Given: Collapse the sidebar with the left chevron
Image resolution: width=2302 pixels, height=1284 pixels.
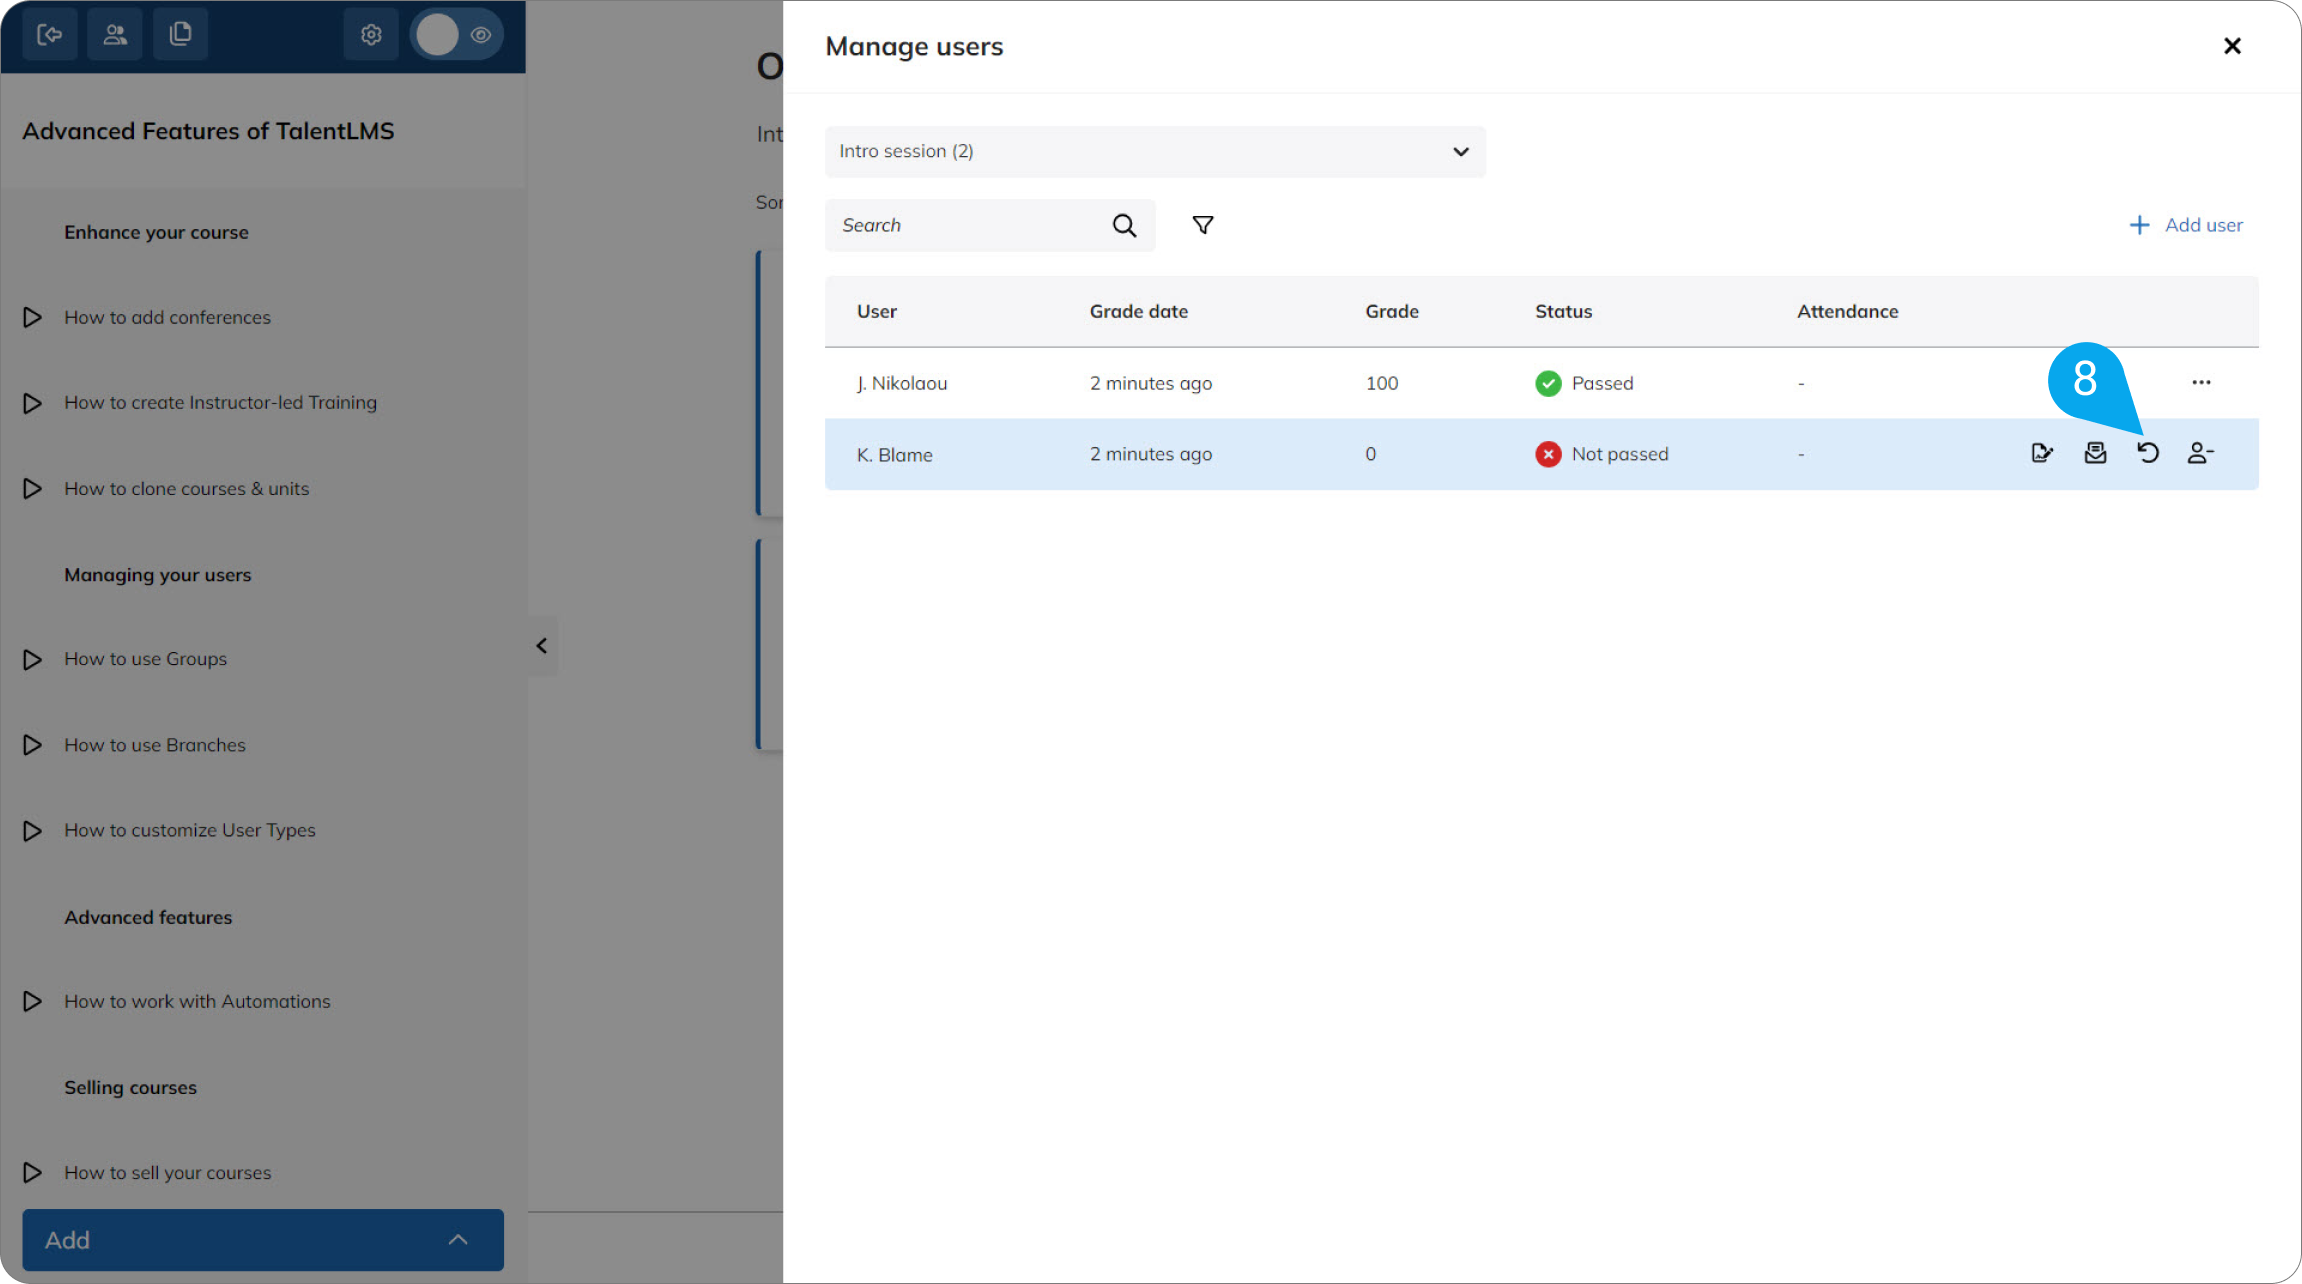Looking at the screenshot, I should point(542,646).
